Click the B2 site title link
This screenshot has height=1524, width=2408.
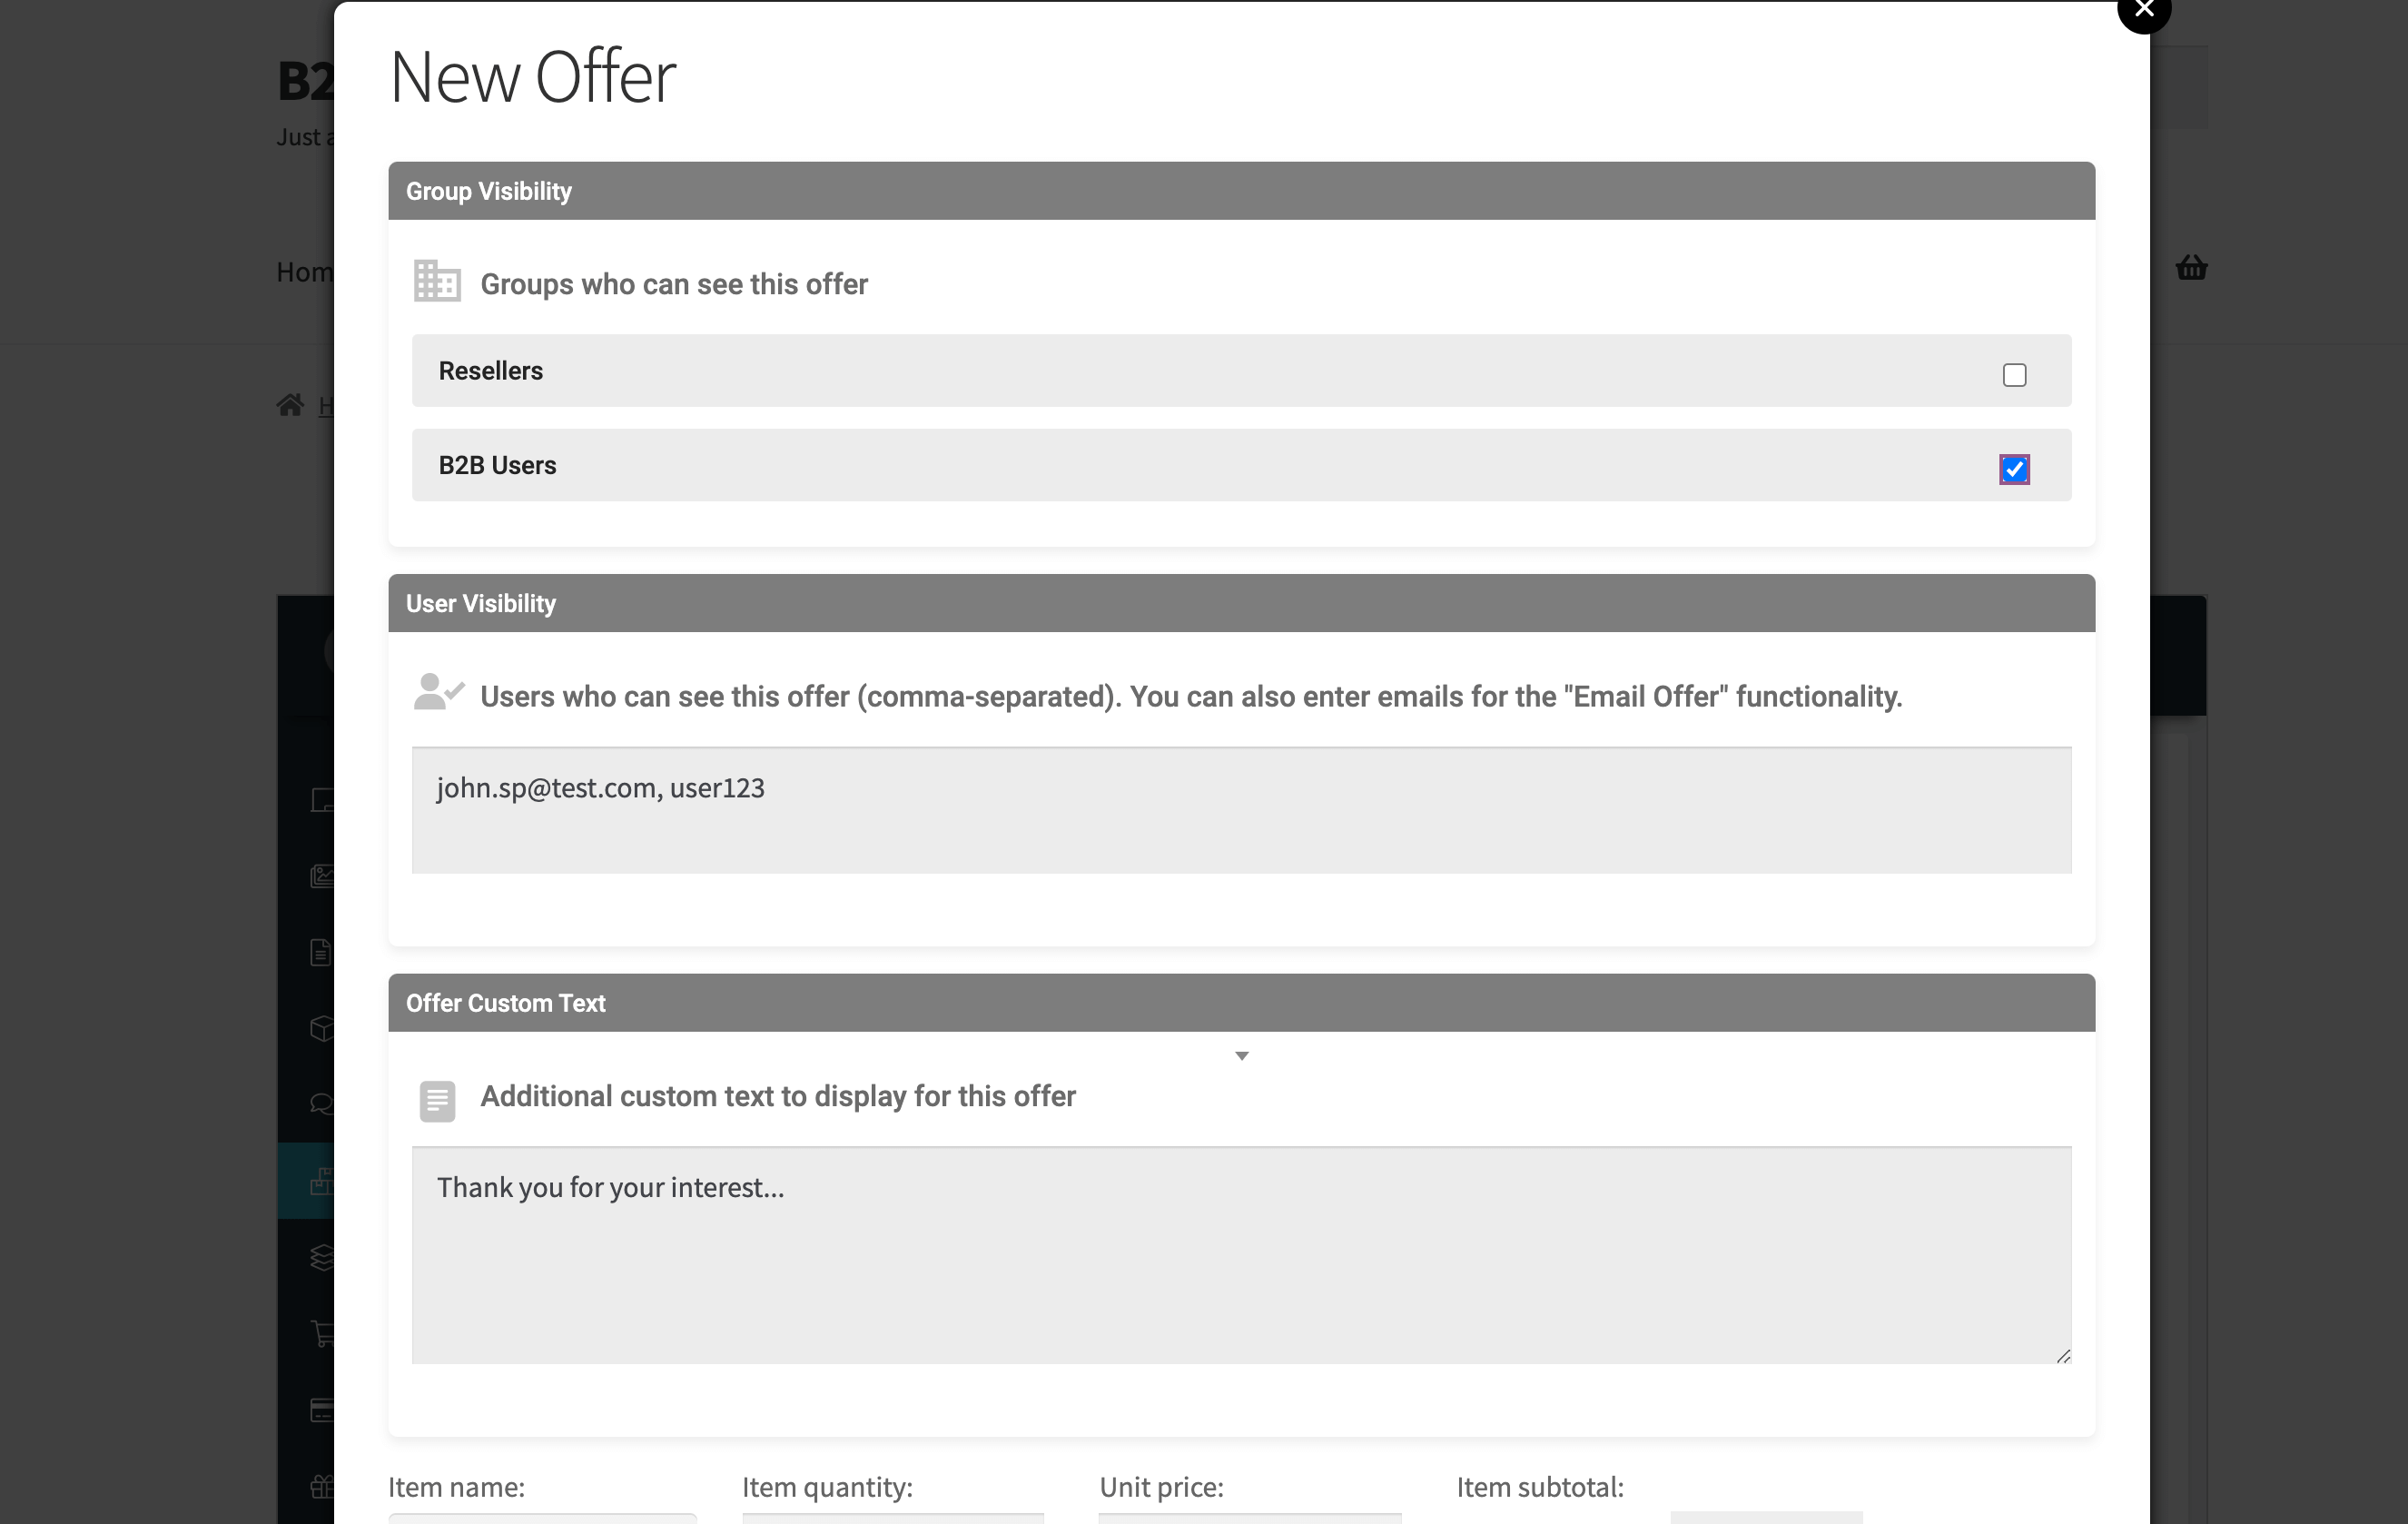(304, 82)
